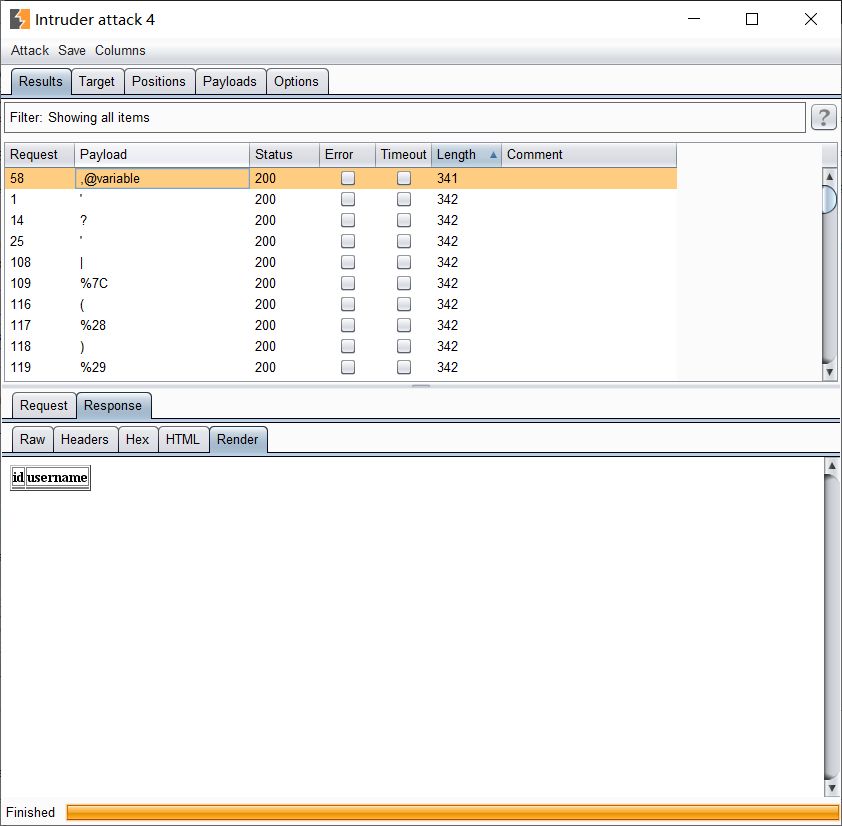Sort by the Payload column header
Image resolution: width=842 pixels, height=826 pixels.
(x=162, y=155)
